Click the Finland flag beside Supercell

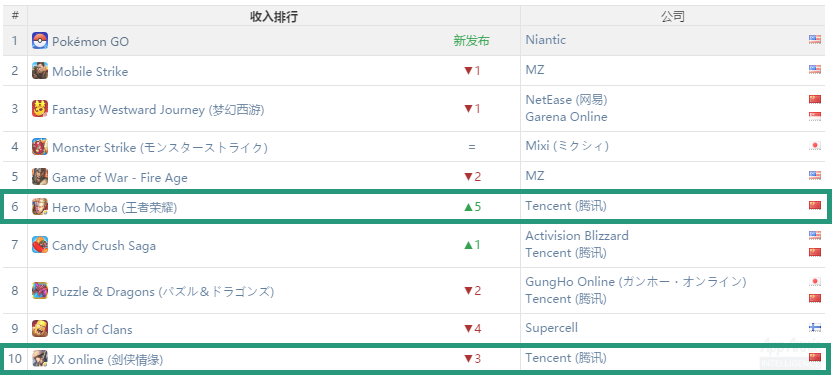pos(815,327)
